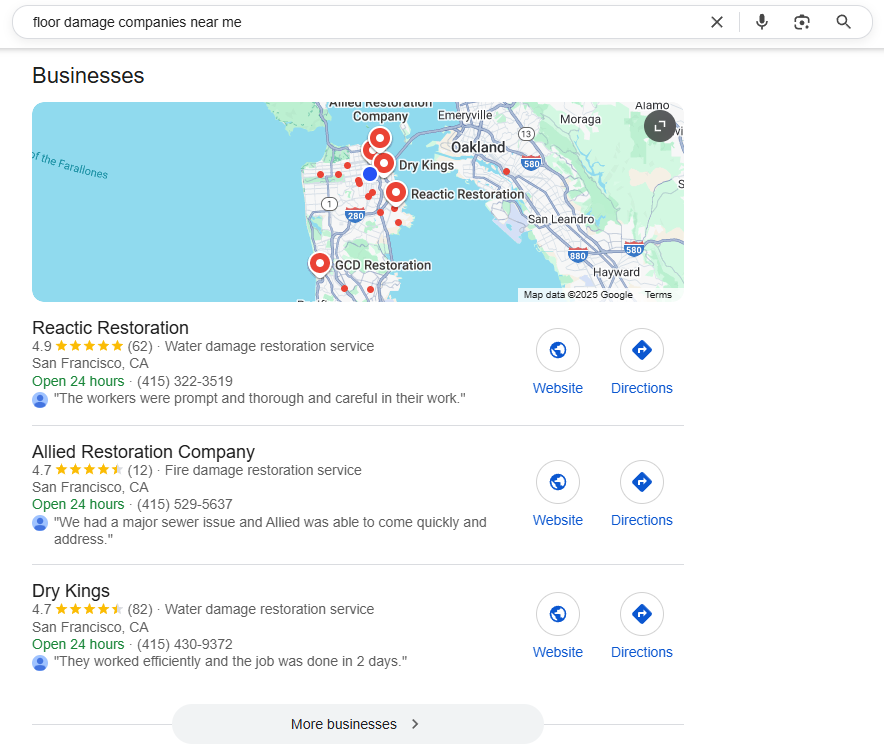Open the Reactic Restoration business listing
884x753 pixels.
110,328
